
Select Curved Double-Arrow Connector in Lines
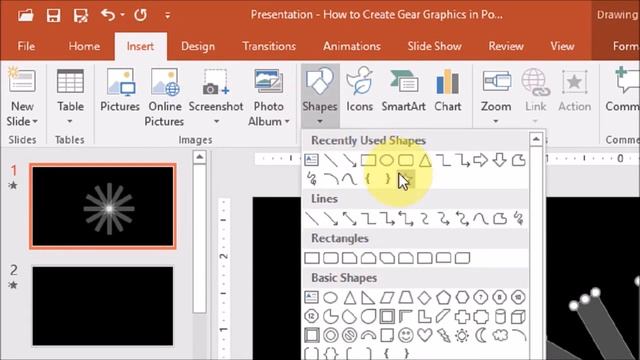tap(462, 219)
